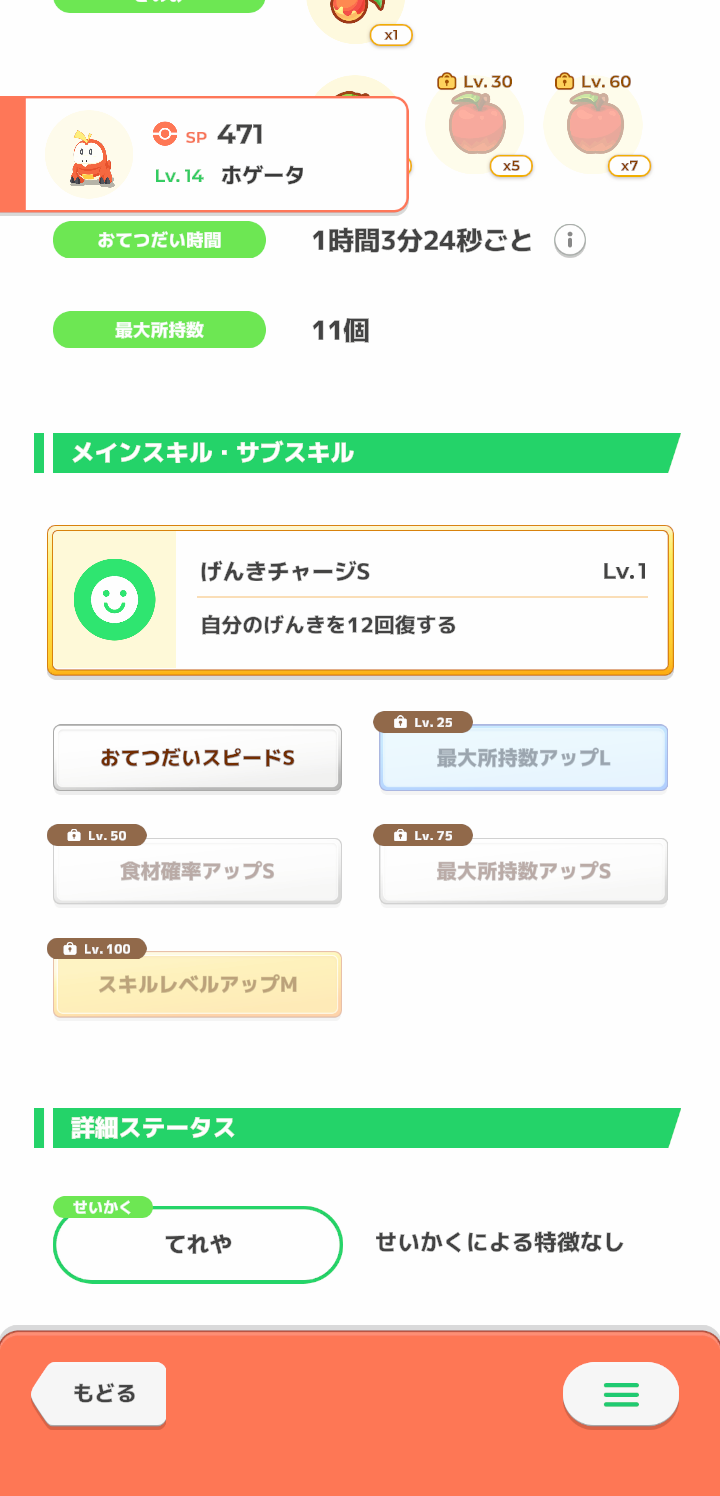
Task: Tap the おてつだい時間 green label
Action: [x=159, y=240]
